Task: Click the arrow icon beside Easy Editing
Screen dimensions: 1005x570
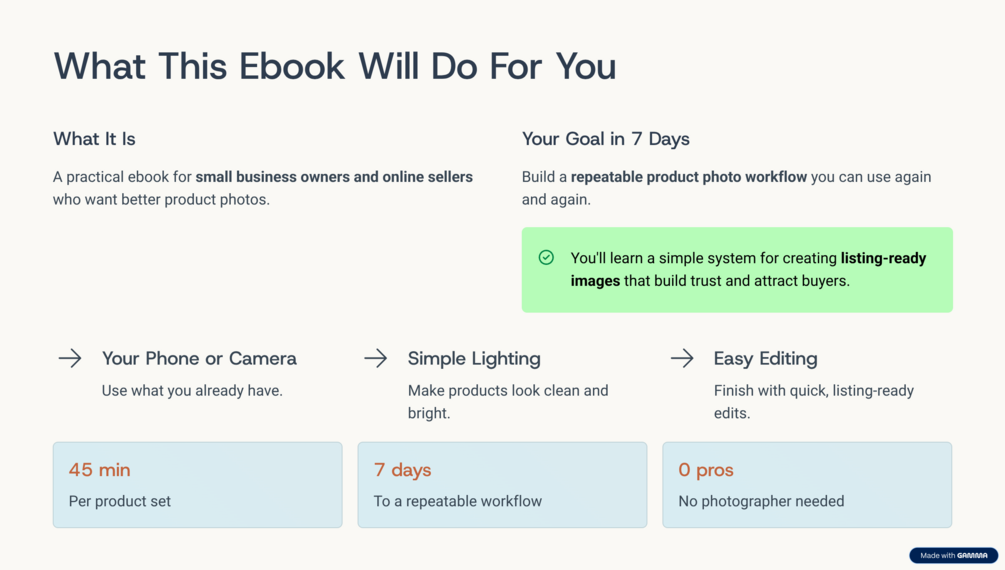Action: pyautogui.click(x=682, y=358)
